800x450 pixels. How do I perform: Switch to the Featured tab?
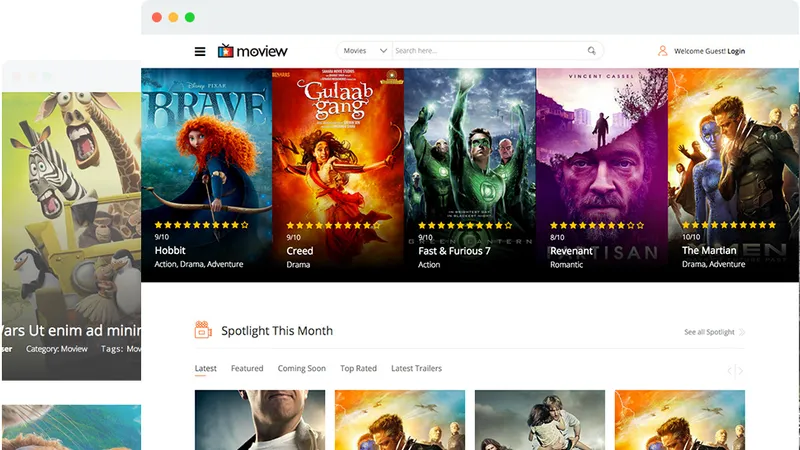[x=247, y=368]
